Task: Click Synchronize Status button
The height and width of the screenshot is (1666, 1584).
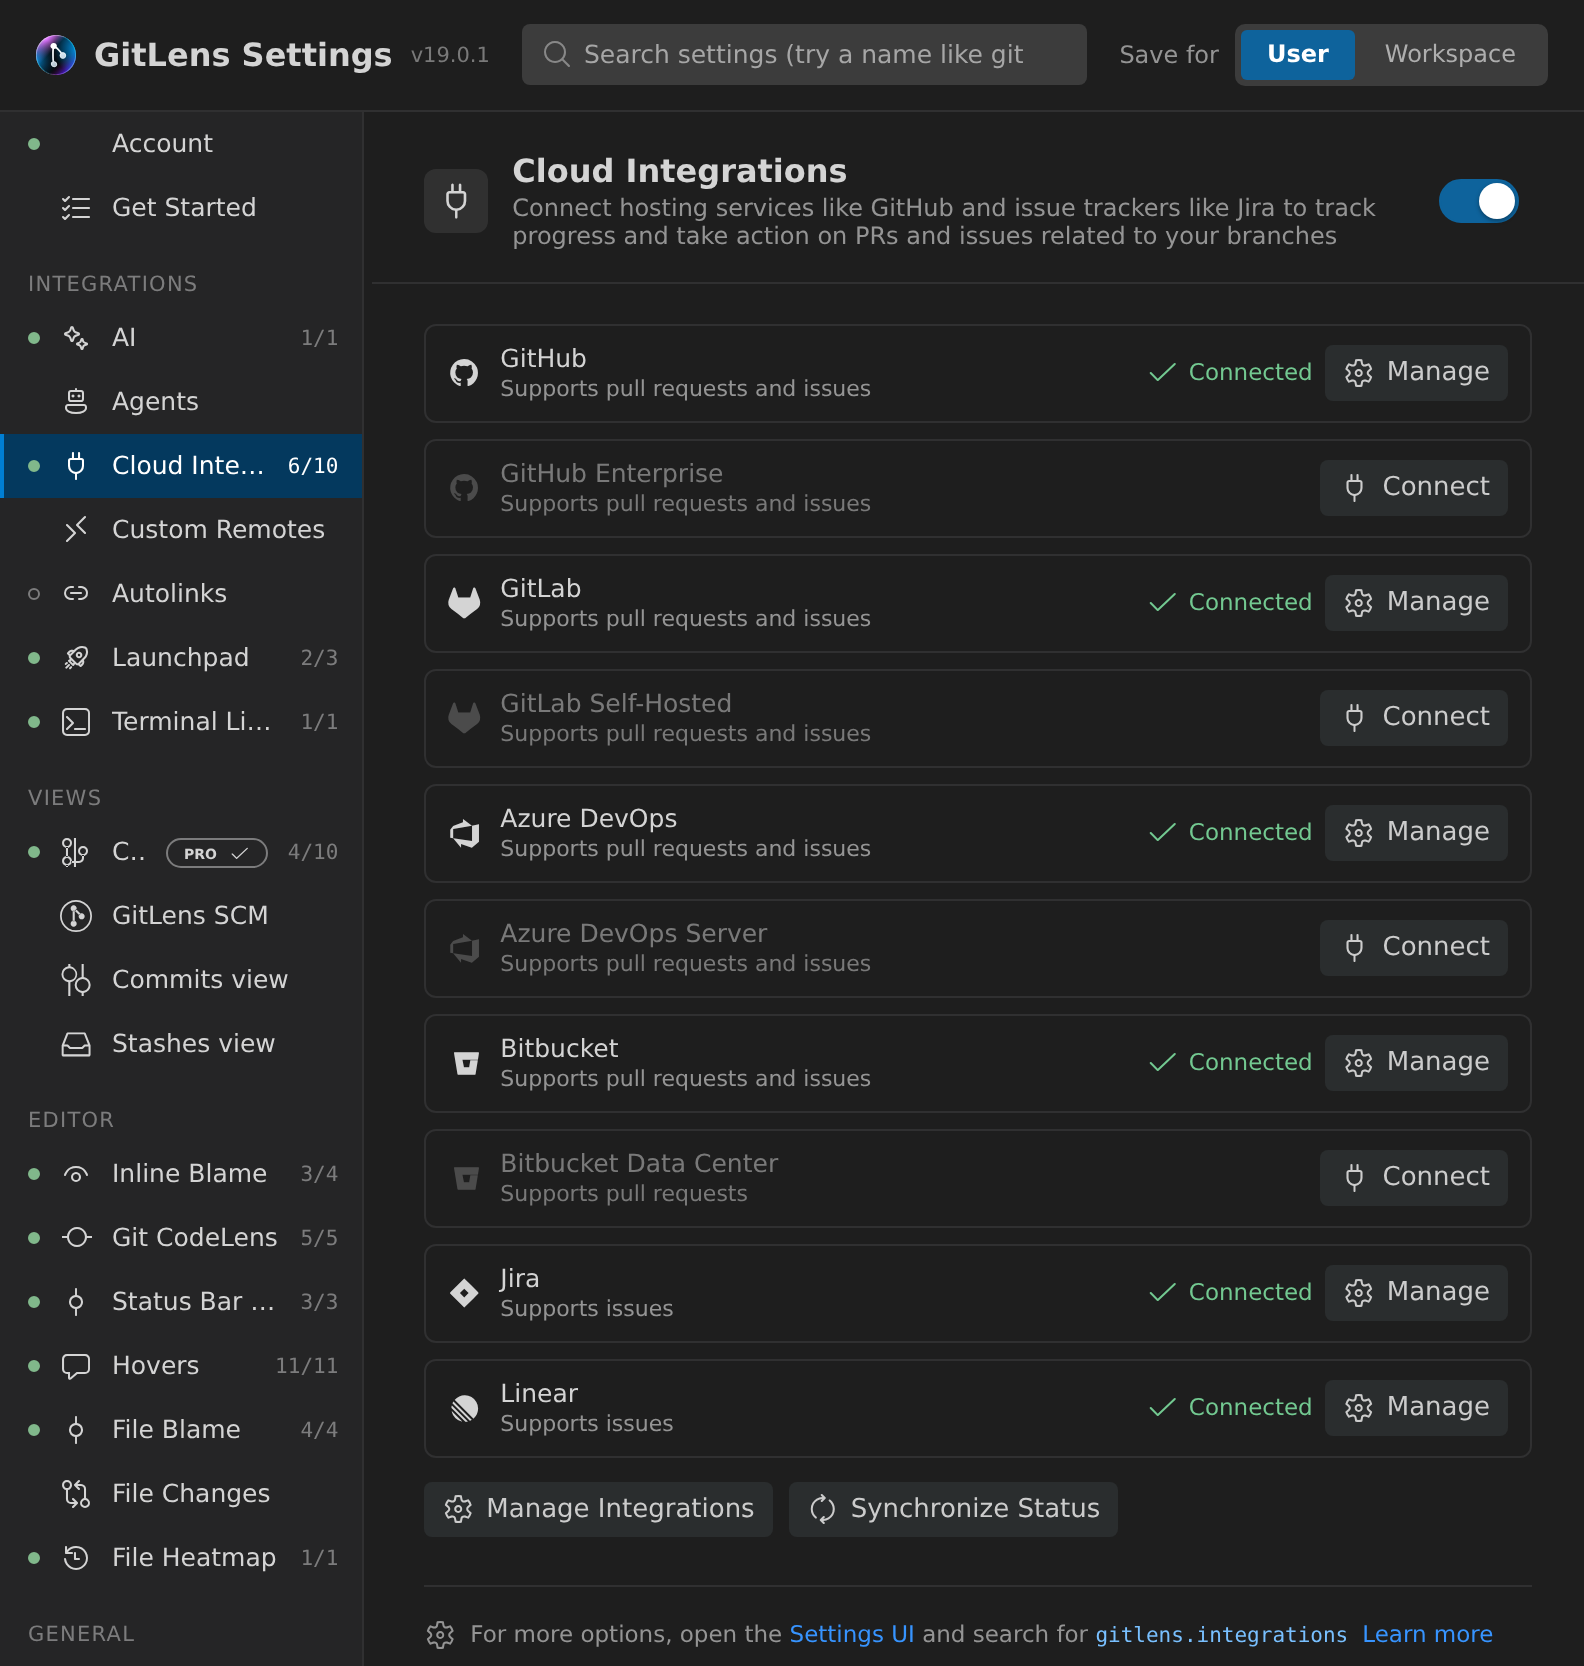Action: 953,1509
